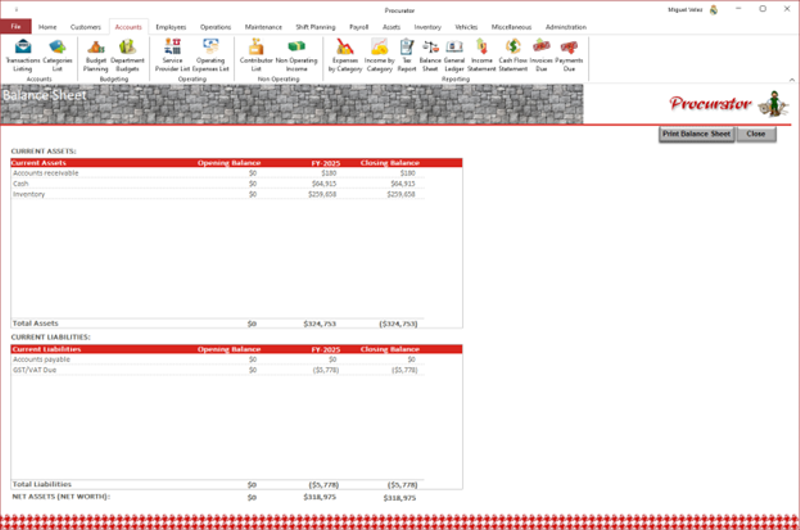View the Cash Flow Statement
This screenshot has height=530, width=800.
click(x=512, y=53)
